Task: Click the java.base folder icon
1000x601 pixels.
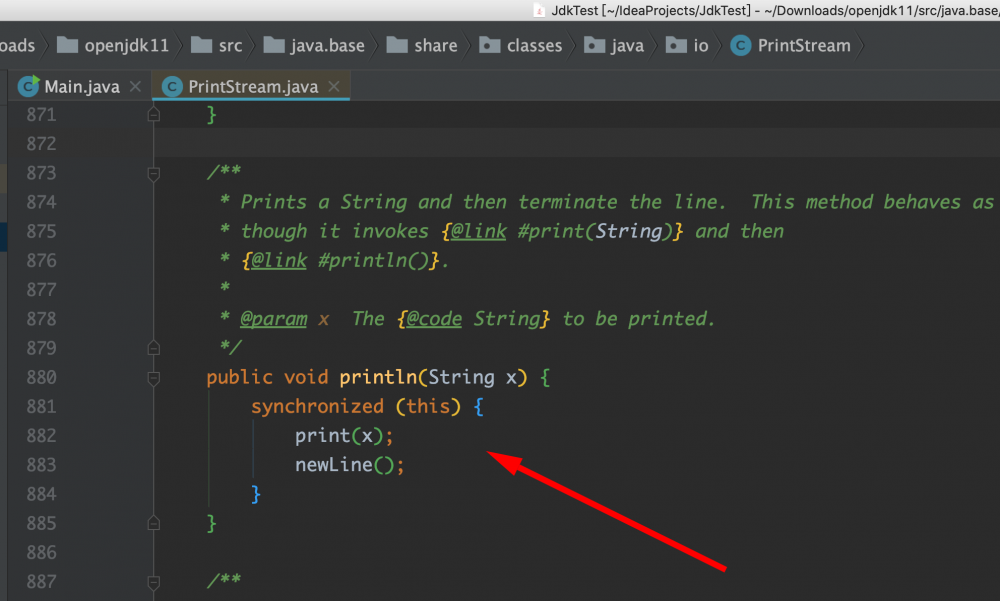Action: (x=274, y=45)
